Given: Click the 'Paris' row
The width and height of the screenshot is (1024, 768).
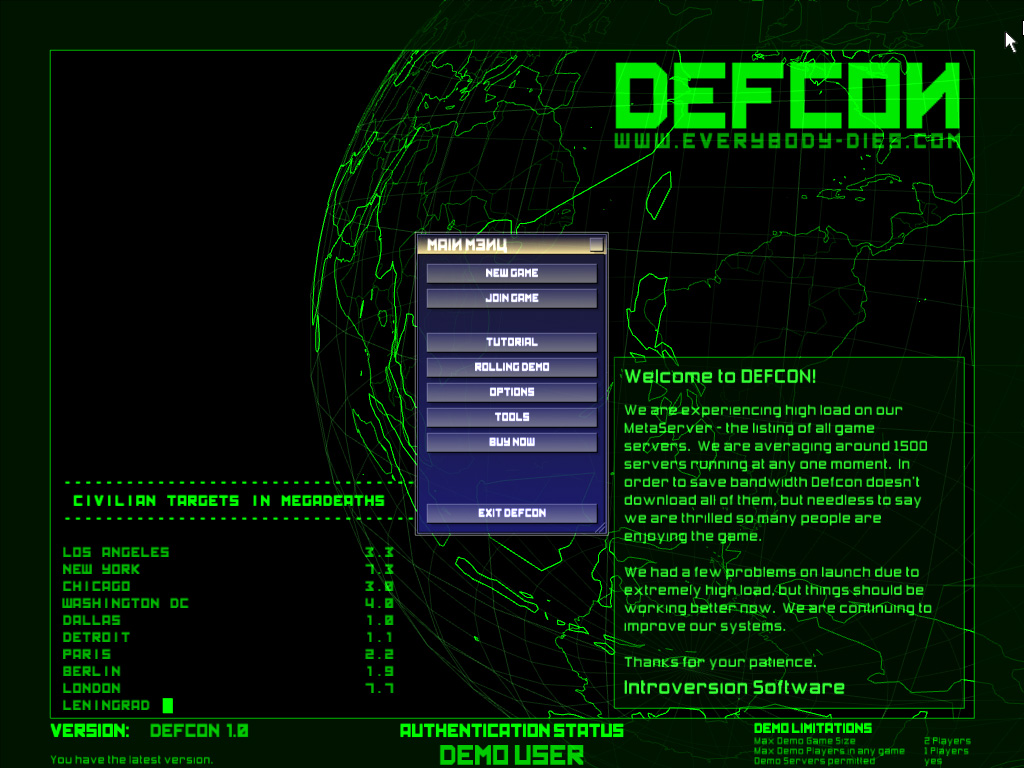Looking at the screenshot, I should point(228,654).
